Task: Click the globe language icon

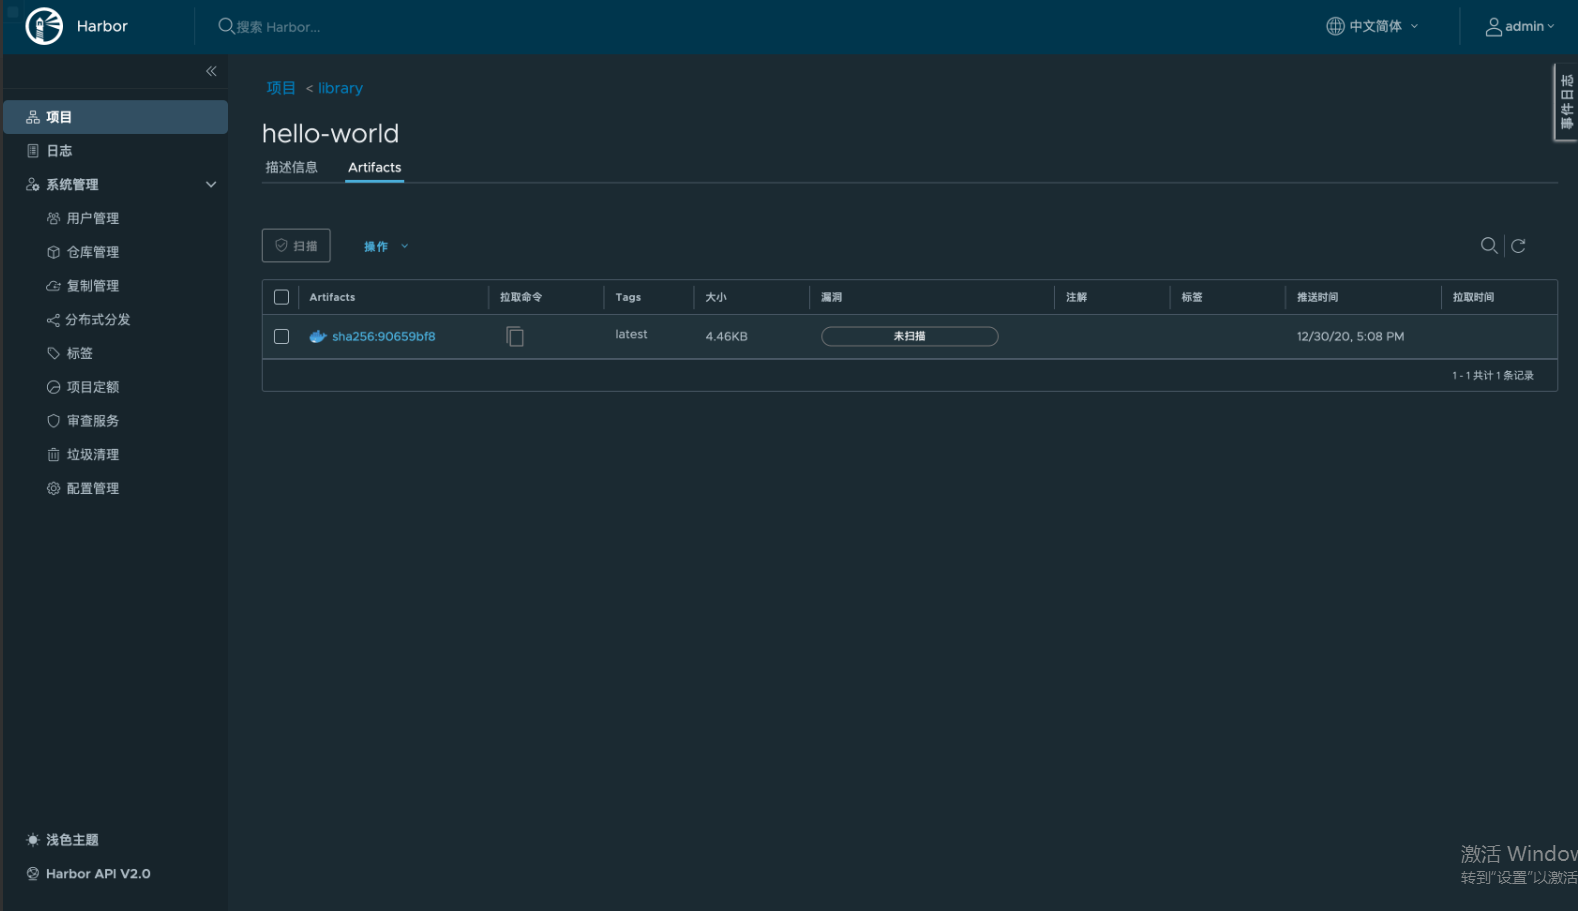Action: point(1335,26)
